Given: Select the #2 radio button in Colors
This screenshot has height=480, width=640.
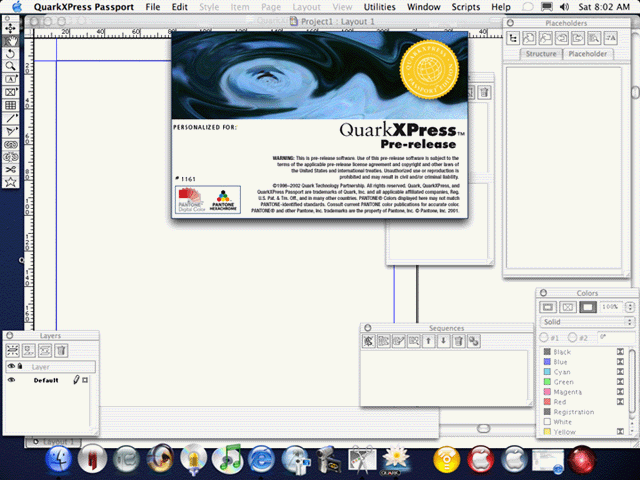Looking at the screenshot, I should coord(573,338).
